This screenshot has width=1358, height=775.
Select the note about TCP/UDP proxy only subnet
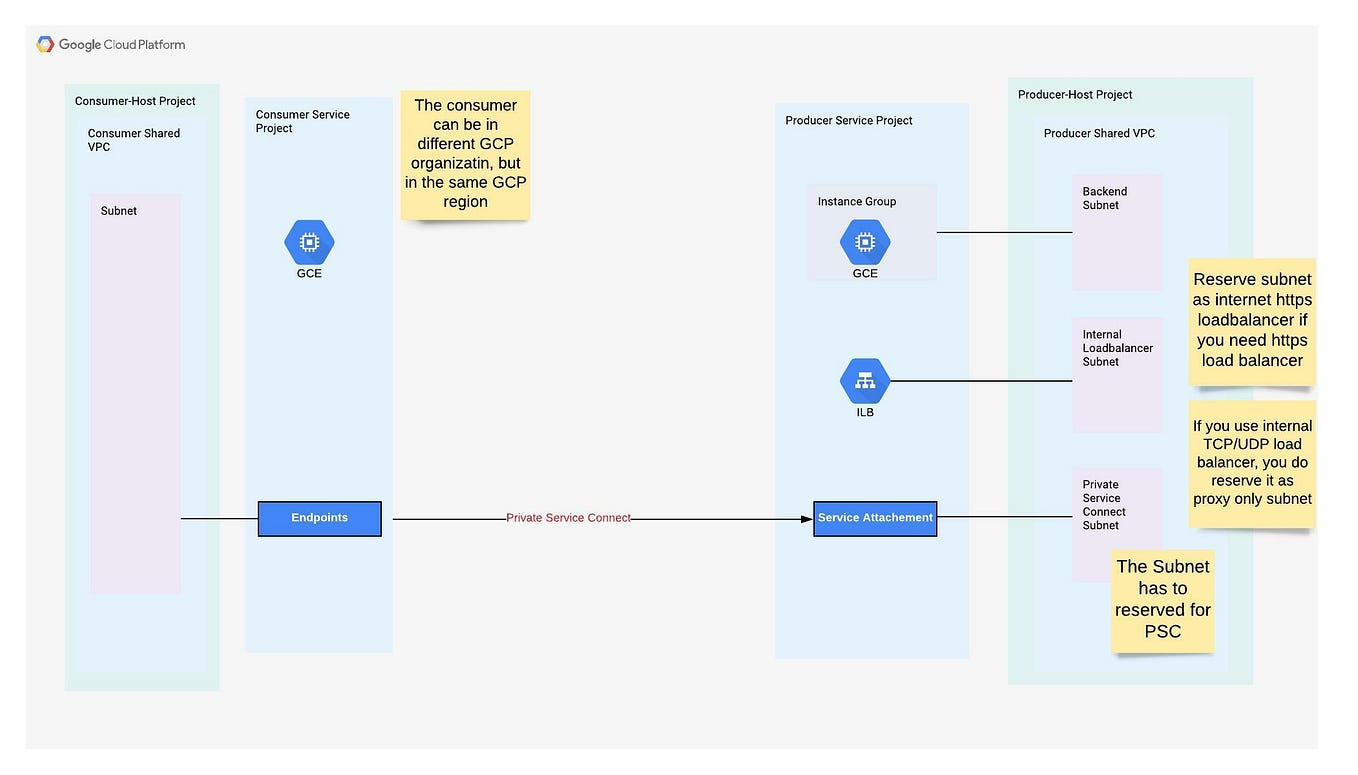[1252, 462]
